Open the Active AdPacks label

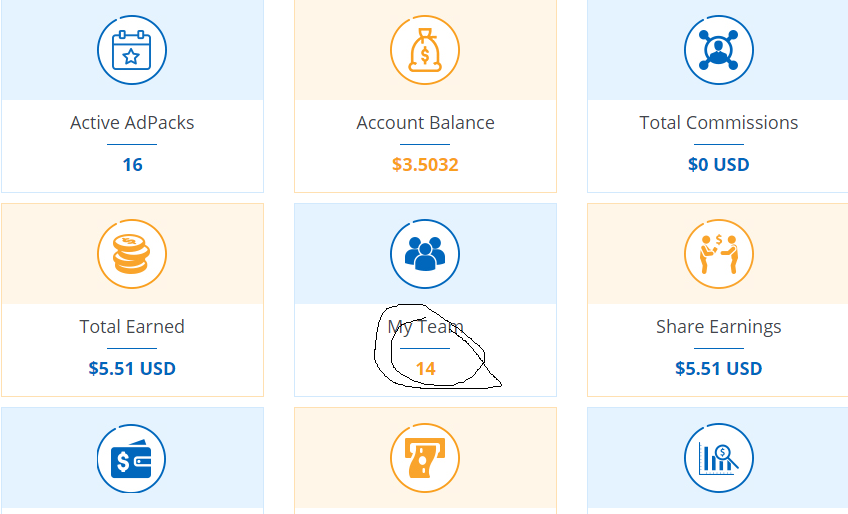click(132, 123)
